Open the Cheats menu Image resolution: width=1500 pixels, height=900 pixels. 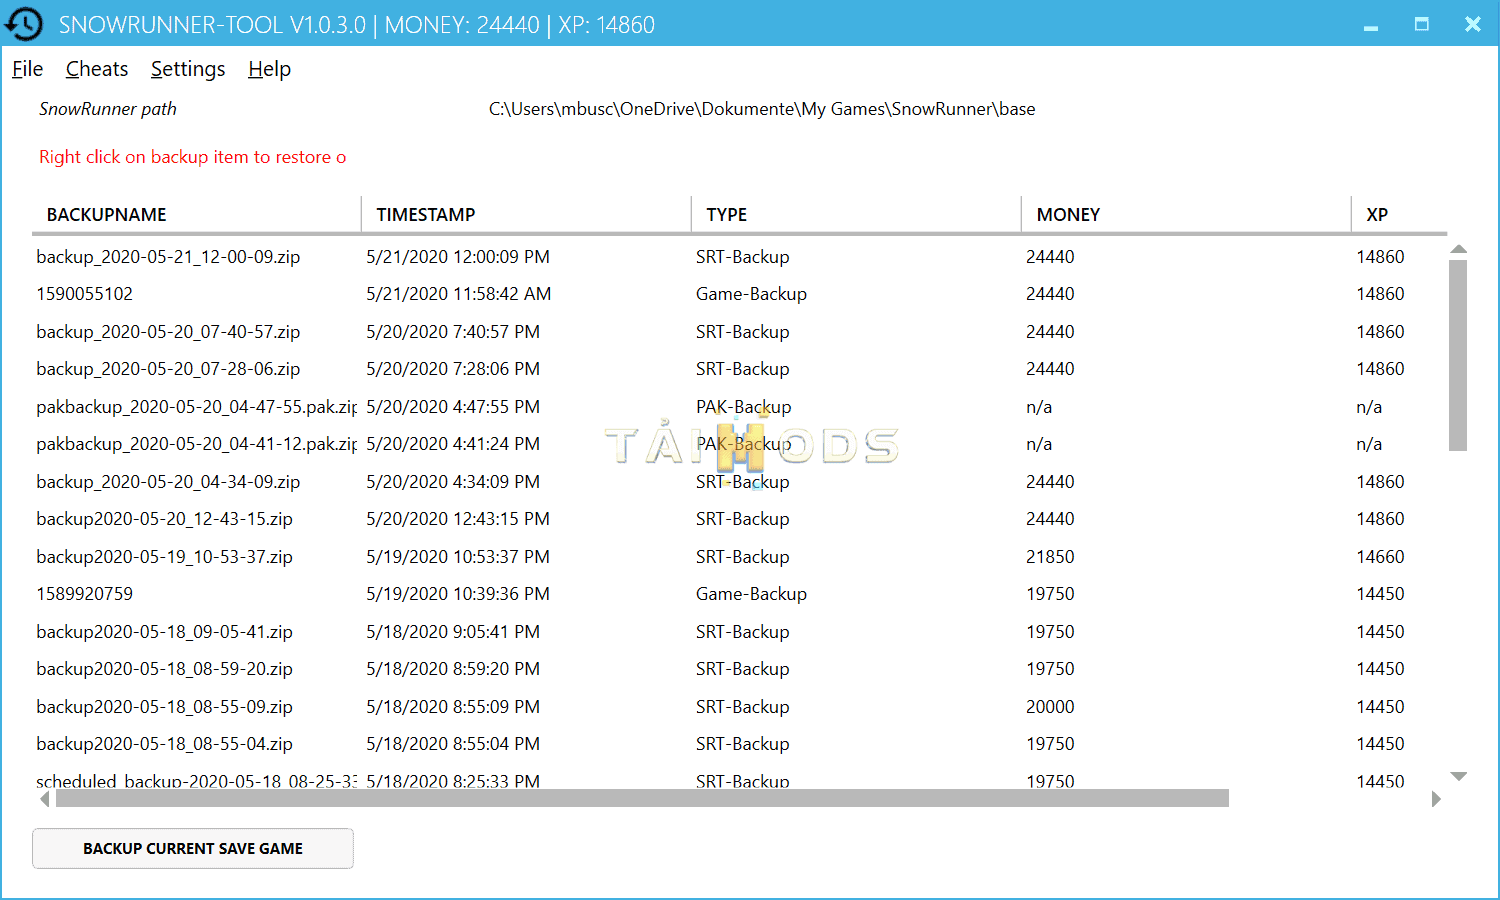(97, 69)
